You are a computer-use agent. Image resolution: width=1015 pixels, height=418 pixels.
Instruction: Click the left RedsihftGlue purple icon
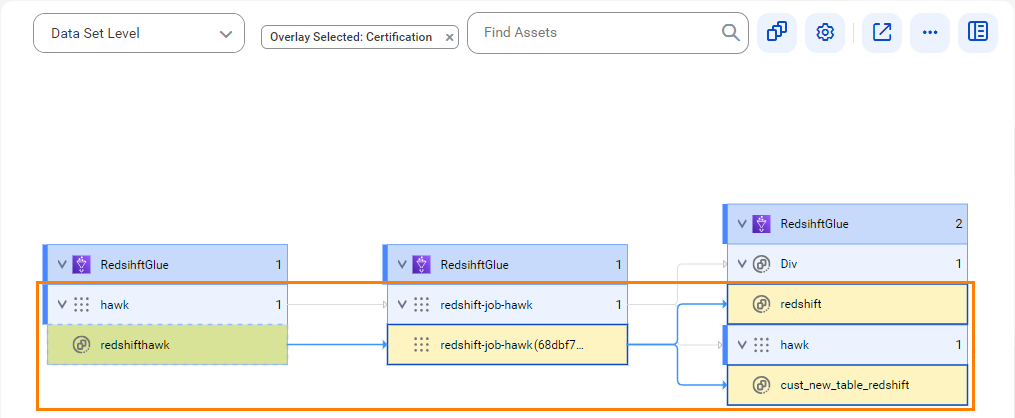point(82,264)
